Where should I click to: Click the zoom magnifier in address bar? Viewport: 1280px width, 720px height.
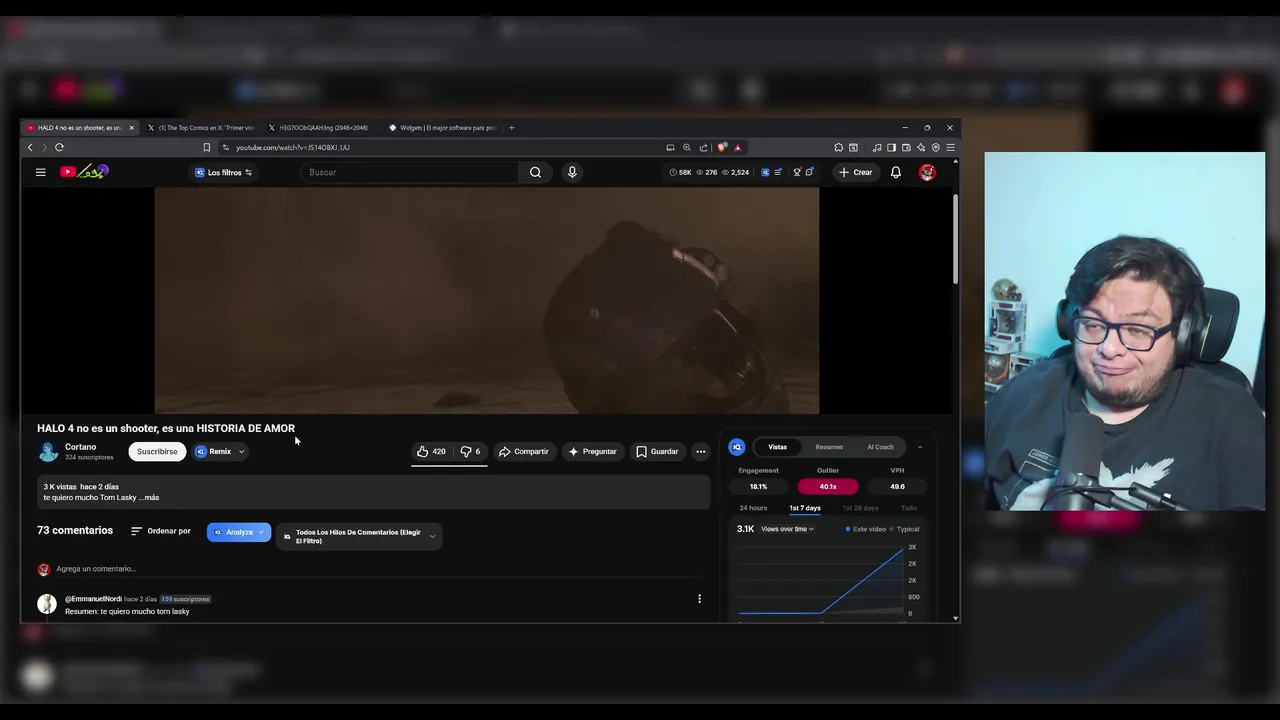click(x=686, y=147)
